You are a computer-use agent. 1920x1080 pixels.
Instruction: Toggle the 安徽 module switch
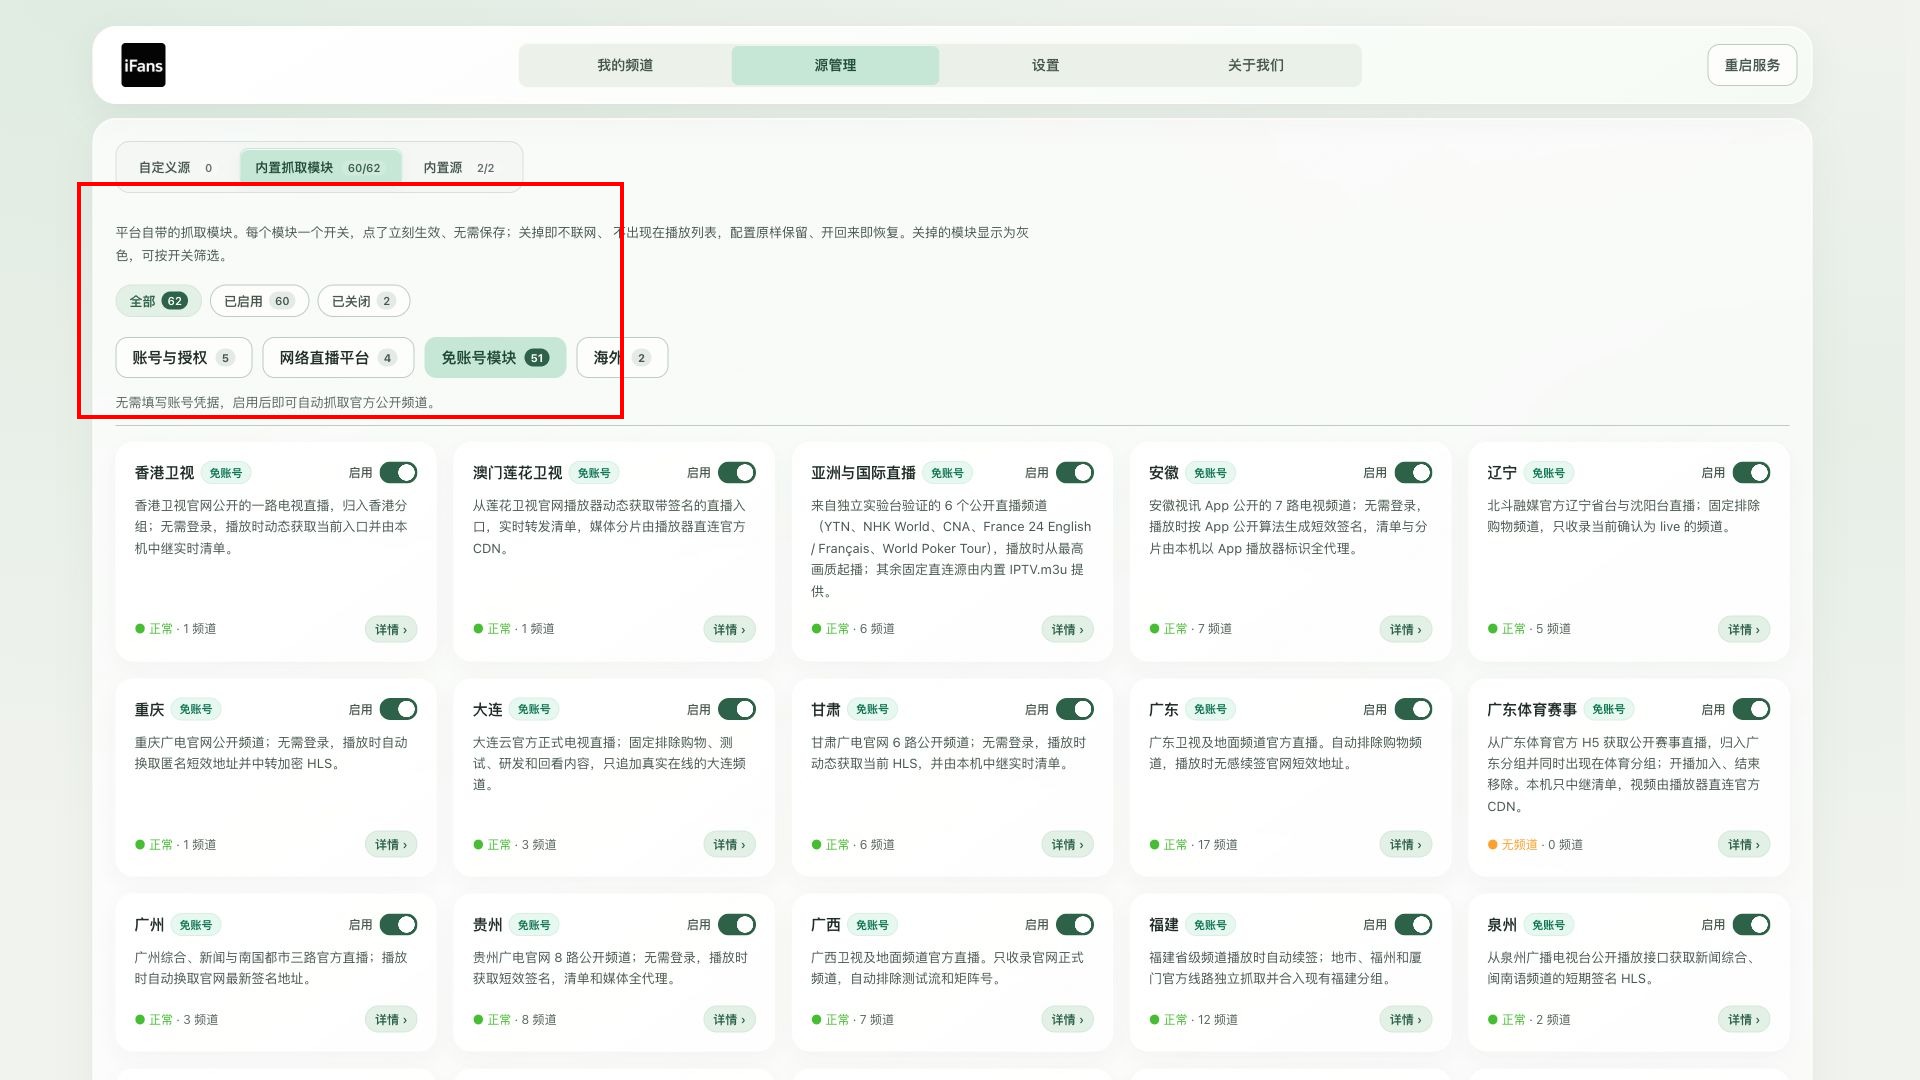(1413, 473)
